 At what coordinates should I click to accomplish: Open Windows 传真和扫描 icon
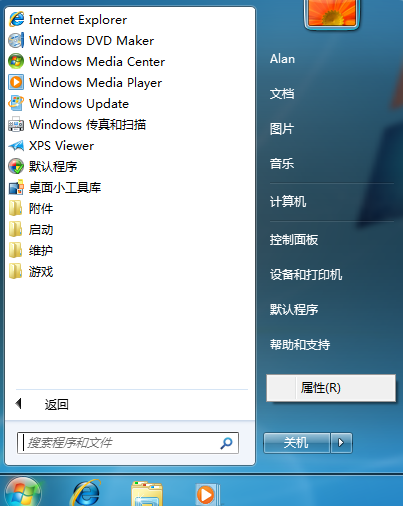(x=16, y=124)
